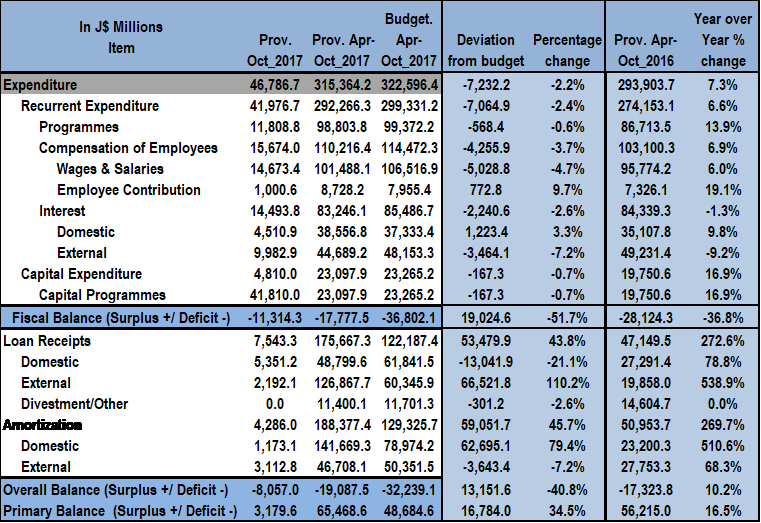The height and width of the screenshot is (523, 761).
Task: Click the Employee Contribution row label
Action: pyautogui.click(x=128, y=190)
